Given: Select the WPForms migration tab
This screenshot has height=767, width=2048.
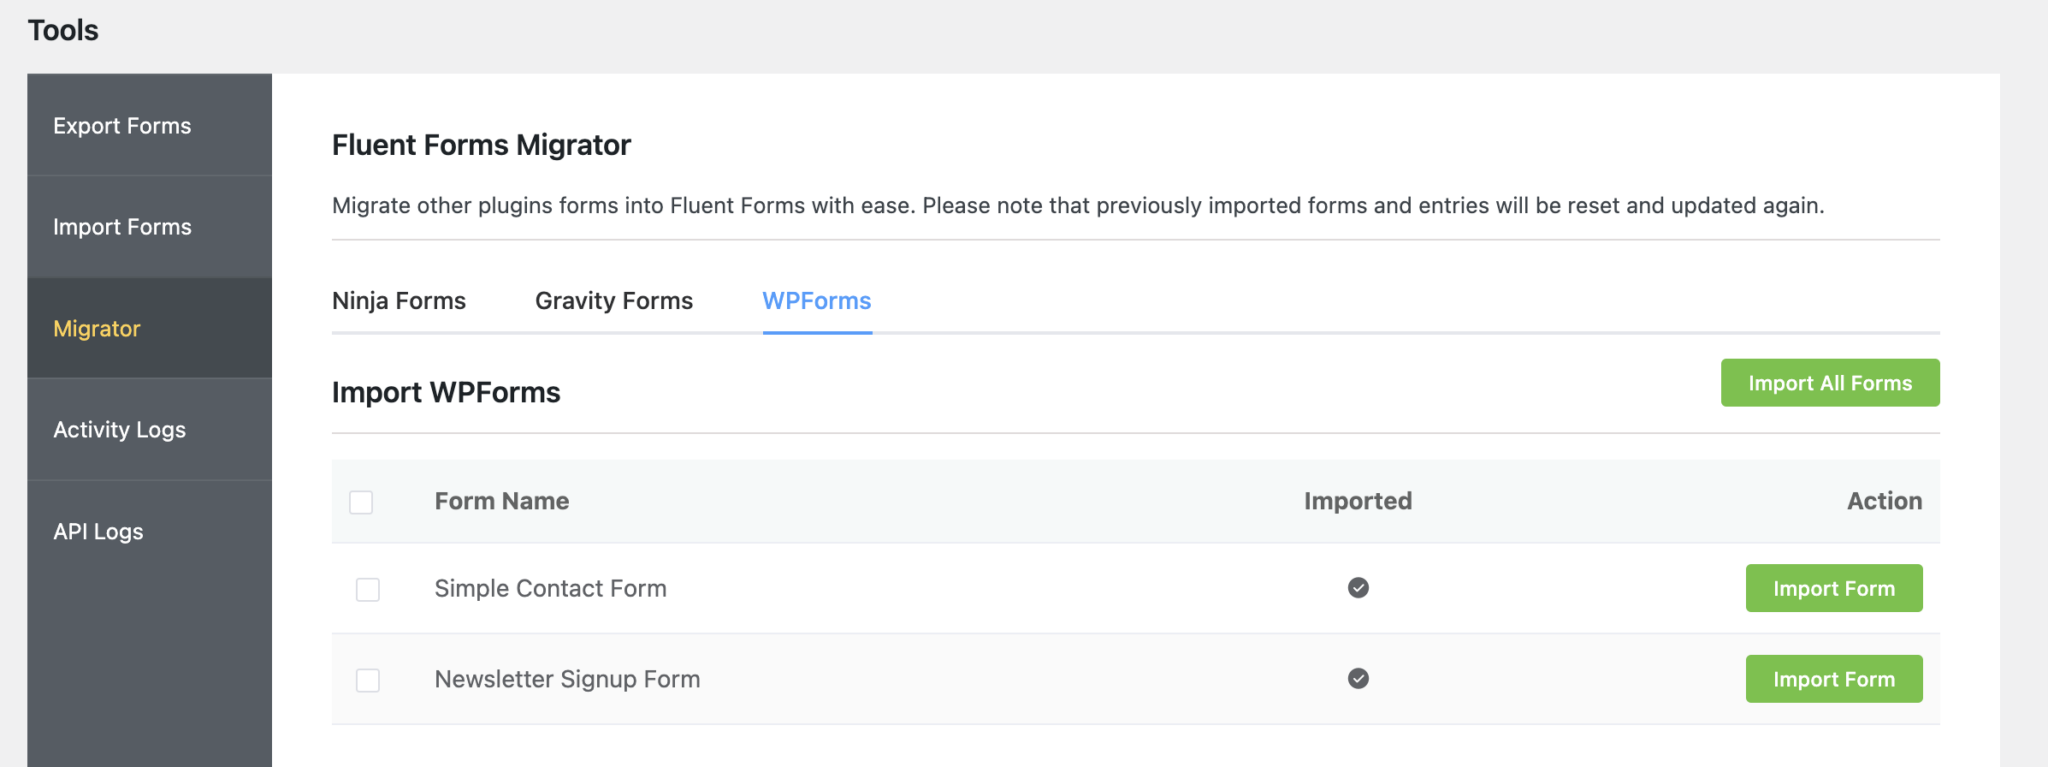Looking at the screenshot, I should pyautogui.click(x=816, y=300).
